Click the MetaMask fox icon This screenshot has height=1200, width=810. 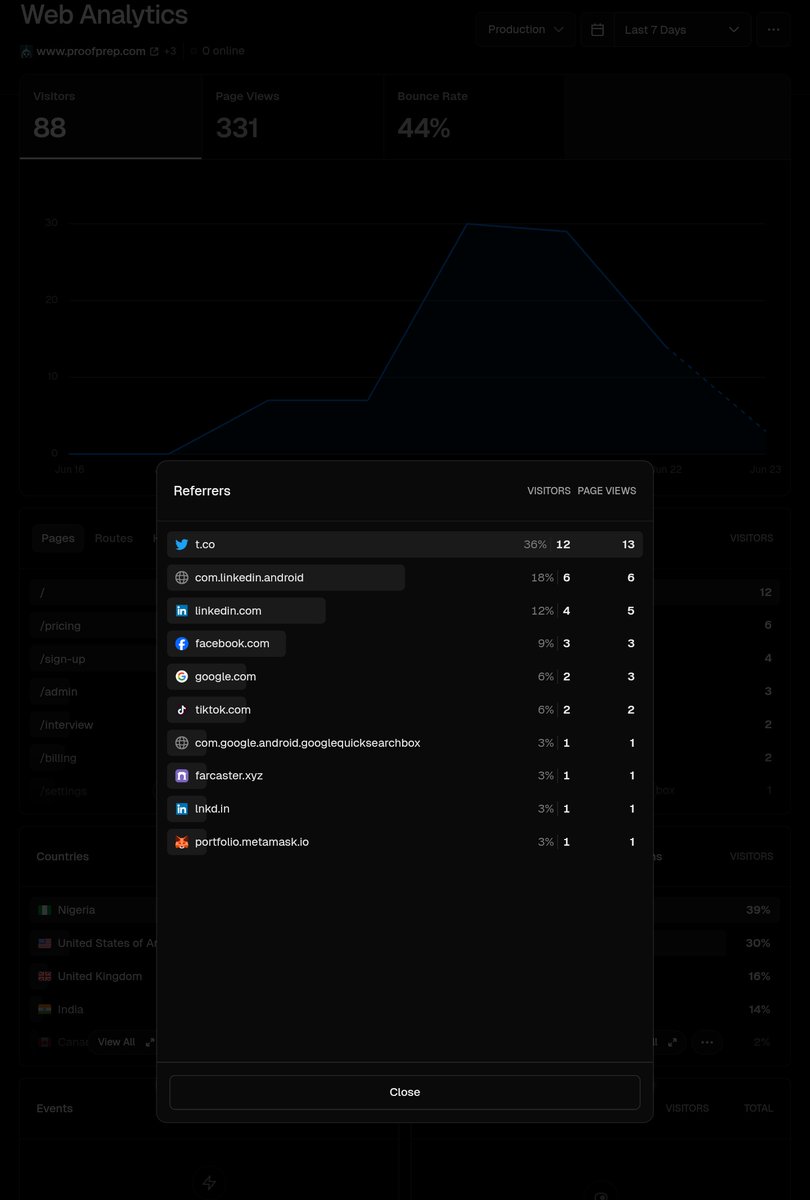pos(181,842)
